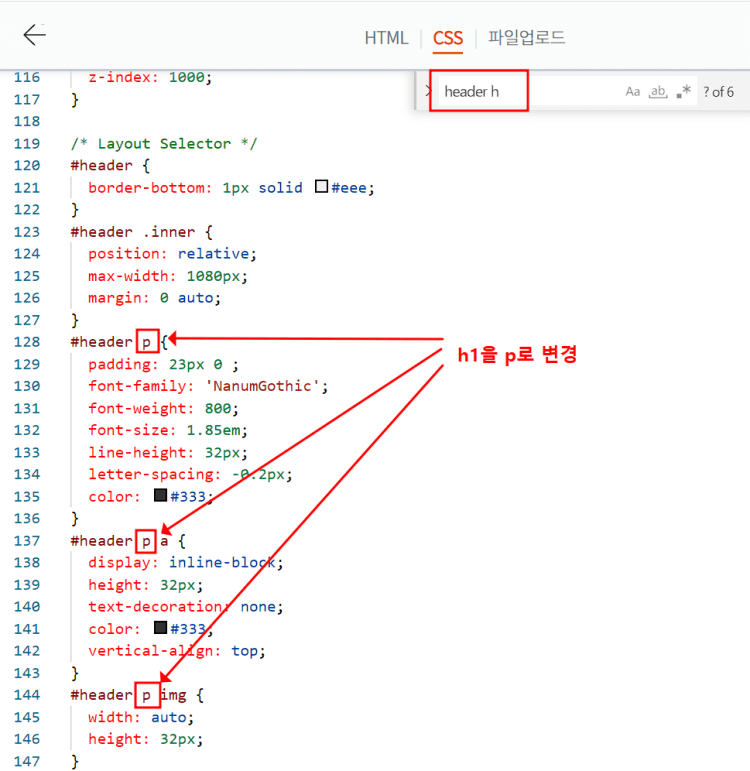Select the CSS tab
Viewport: 750px width, 771px height.
click(x=448, y=38)
